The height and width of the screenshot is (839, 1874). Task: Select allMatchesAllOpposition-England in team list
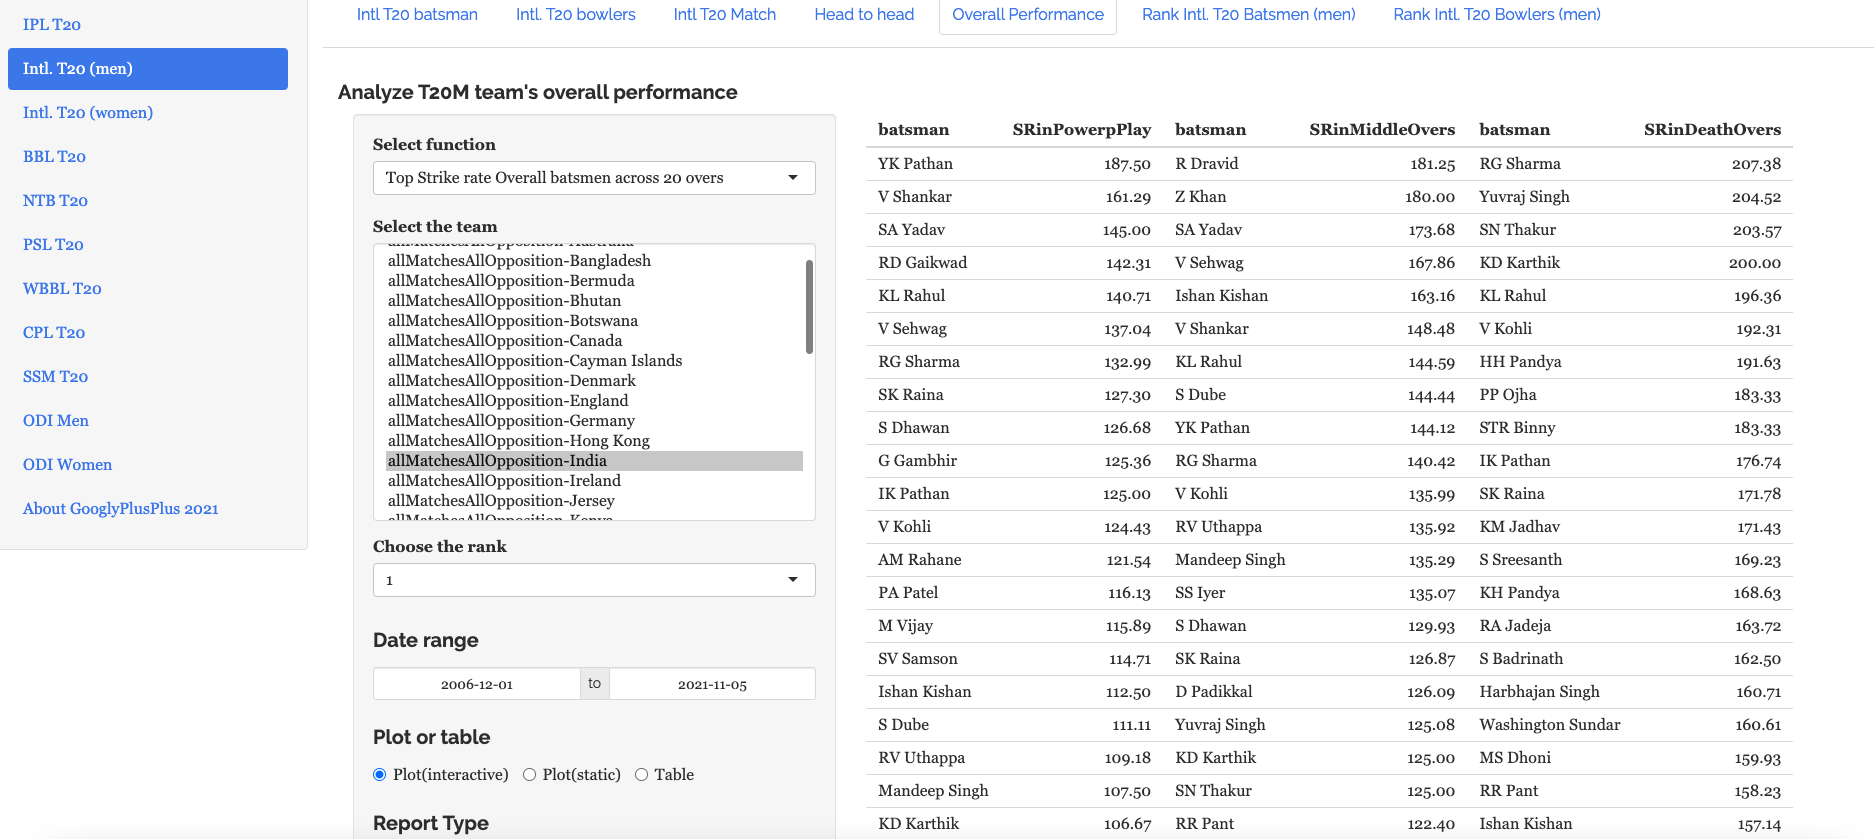click(508, 401)
